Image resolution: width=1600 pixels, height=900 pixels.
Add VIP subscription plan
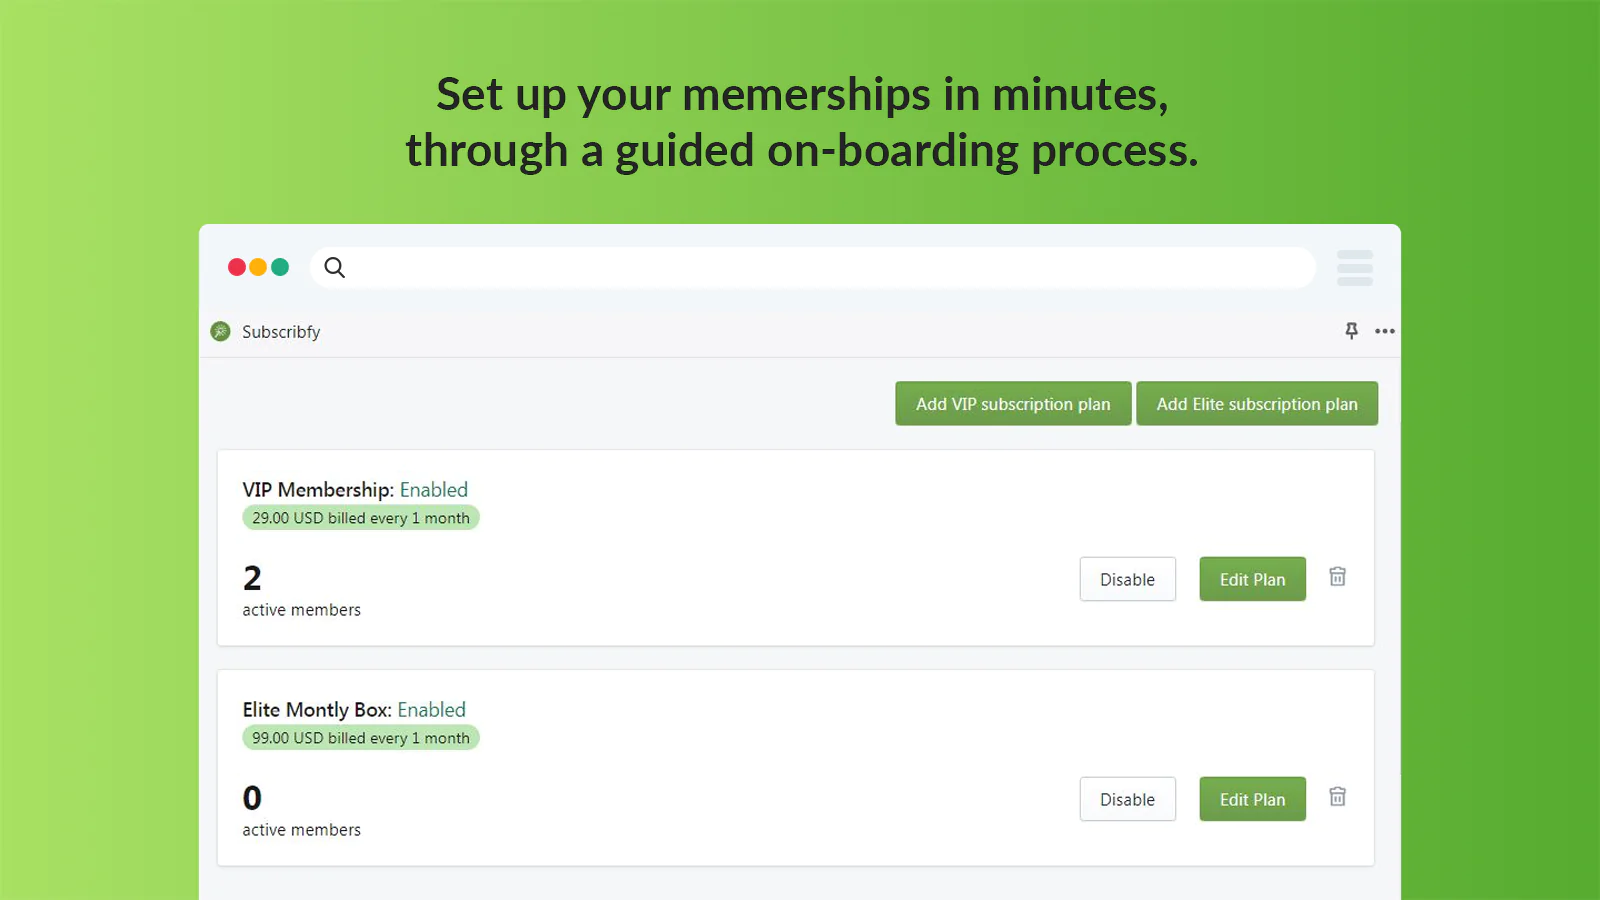tap(1013, 403)
